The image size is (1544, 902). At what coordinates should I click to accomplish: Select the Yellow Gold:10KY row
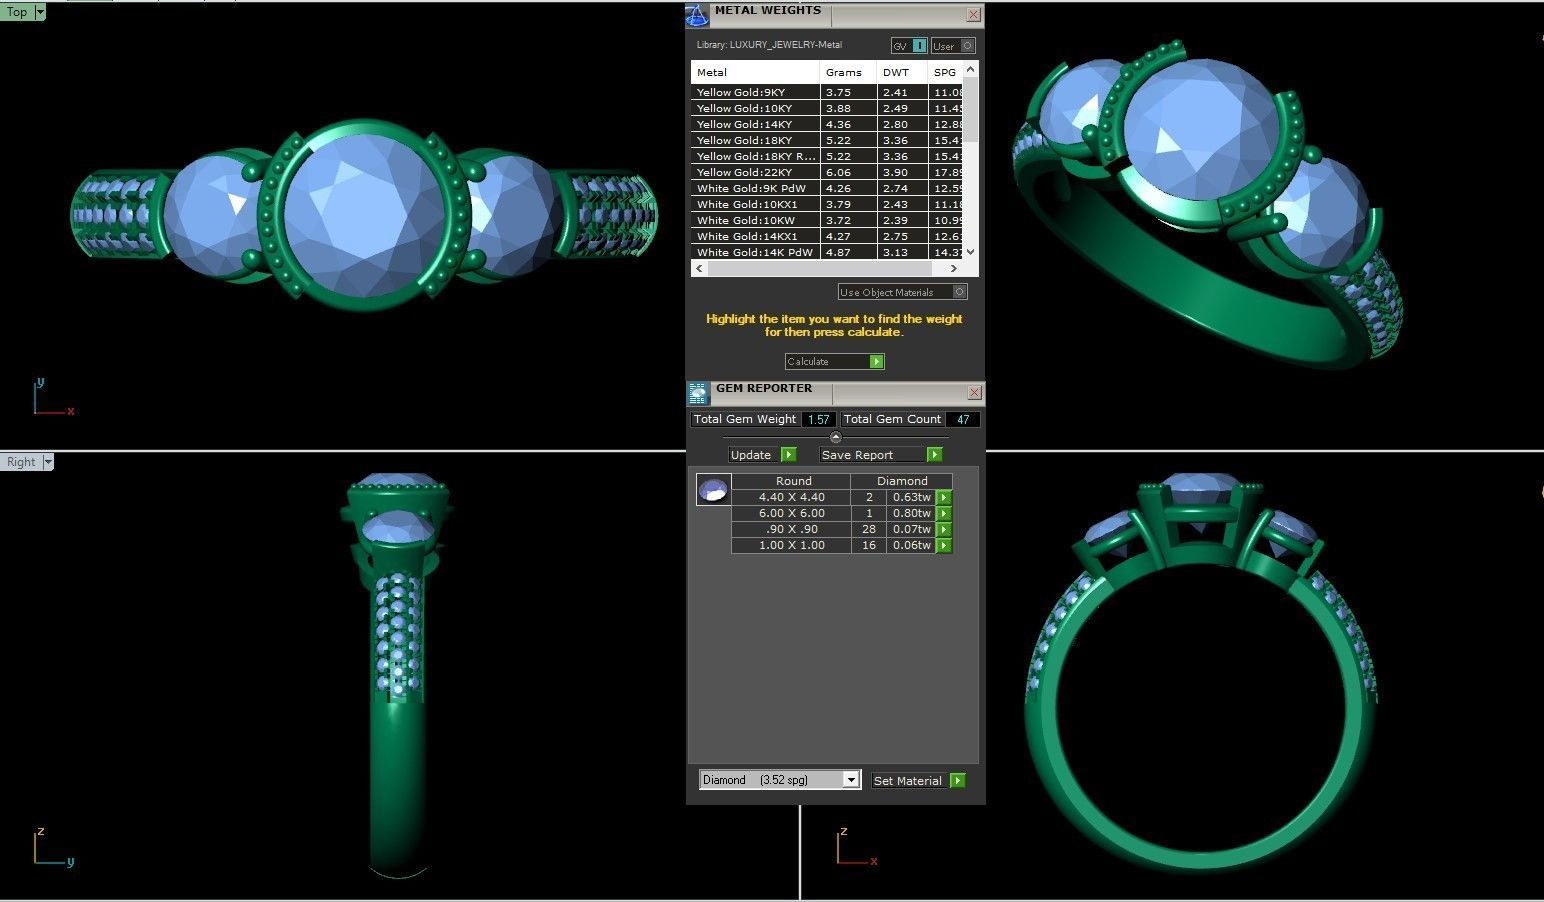tap(827, 108)
